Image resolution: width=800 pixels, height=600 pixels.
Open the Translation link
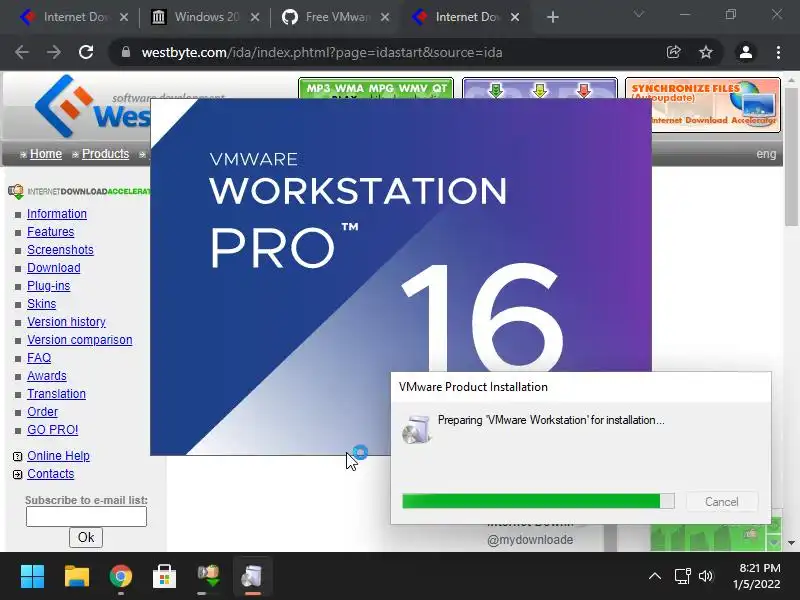(56, 394)
